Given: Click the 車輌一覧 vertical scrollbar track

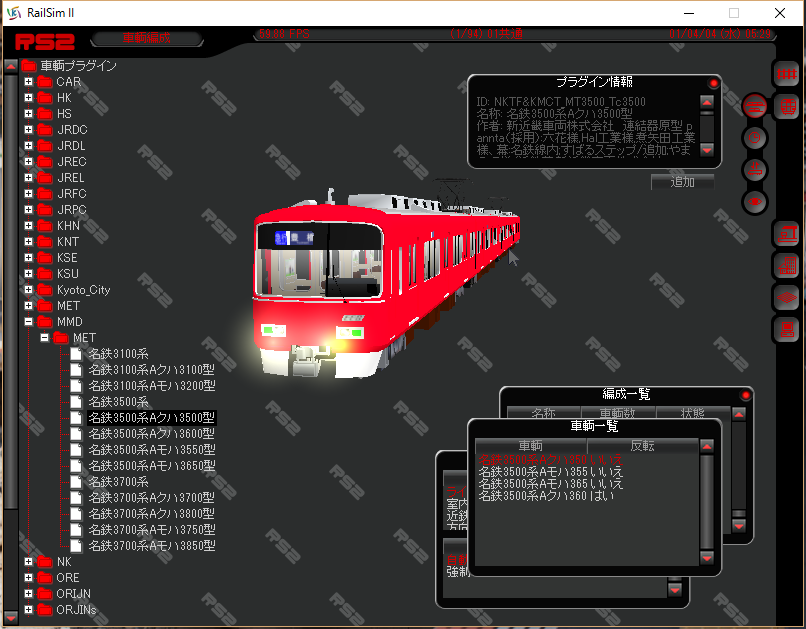Looking at the screenshot, I should (707, 502).
